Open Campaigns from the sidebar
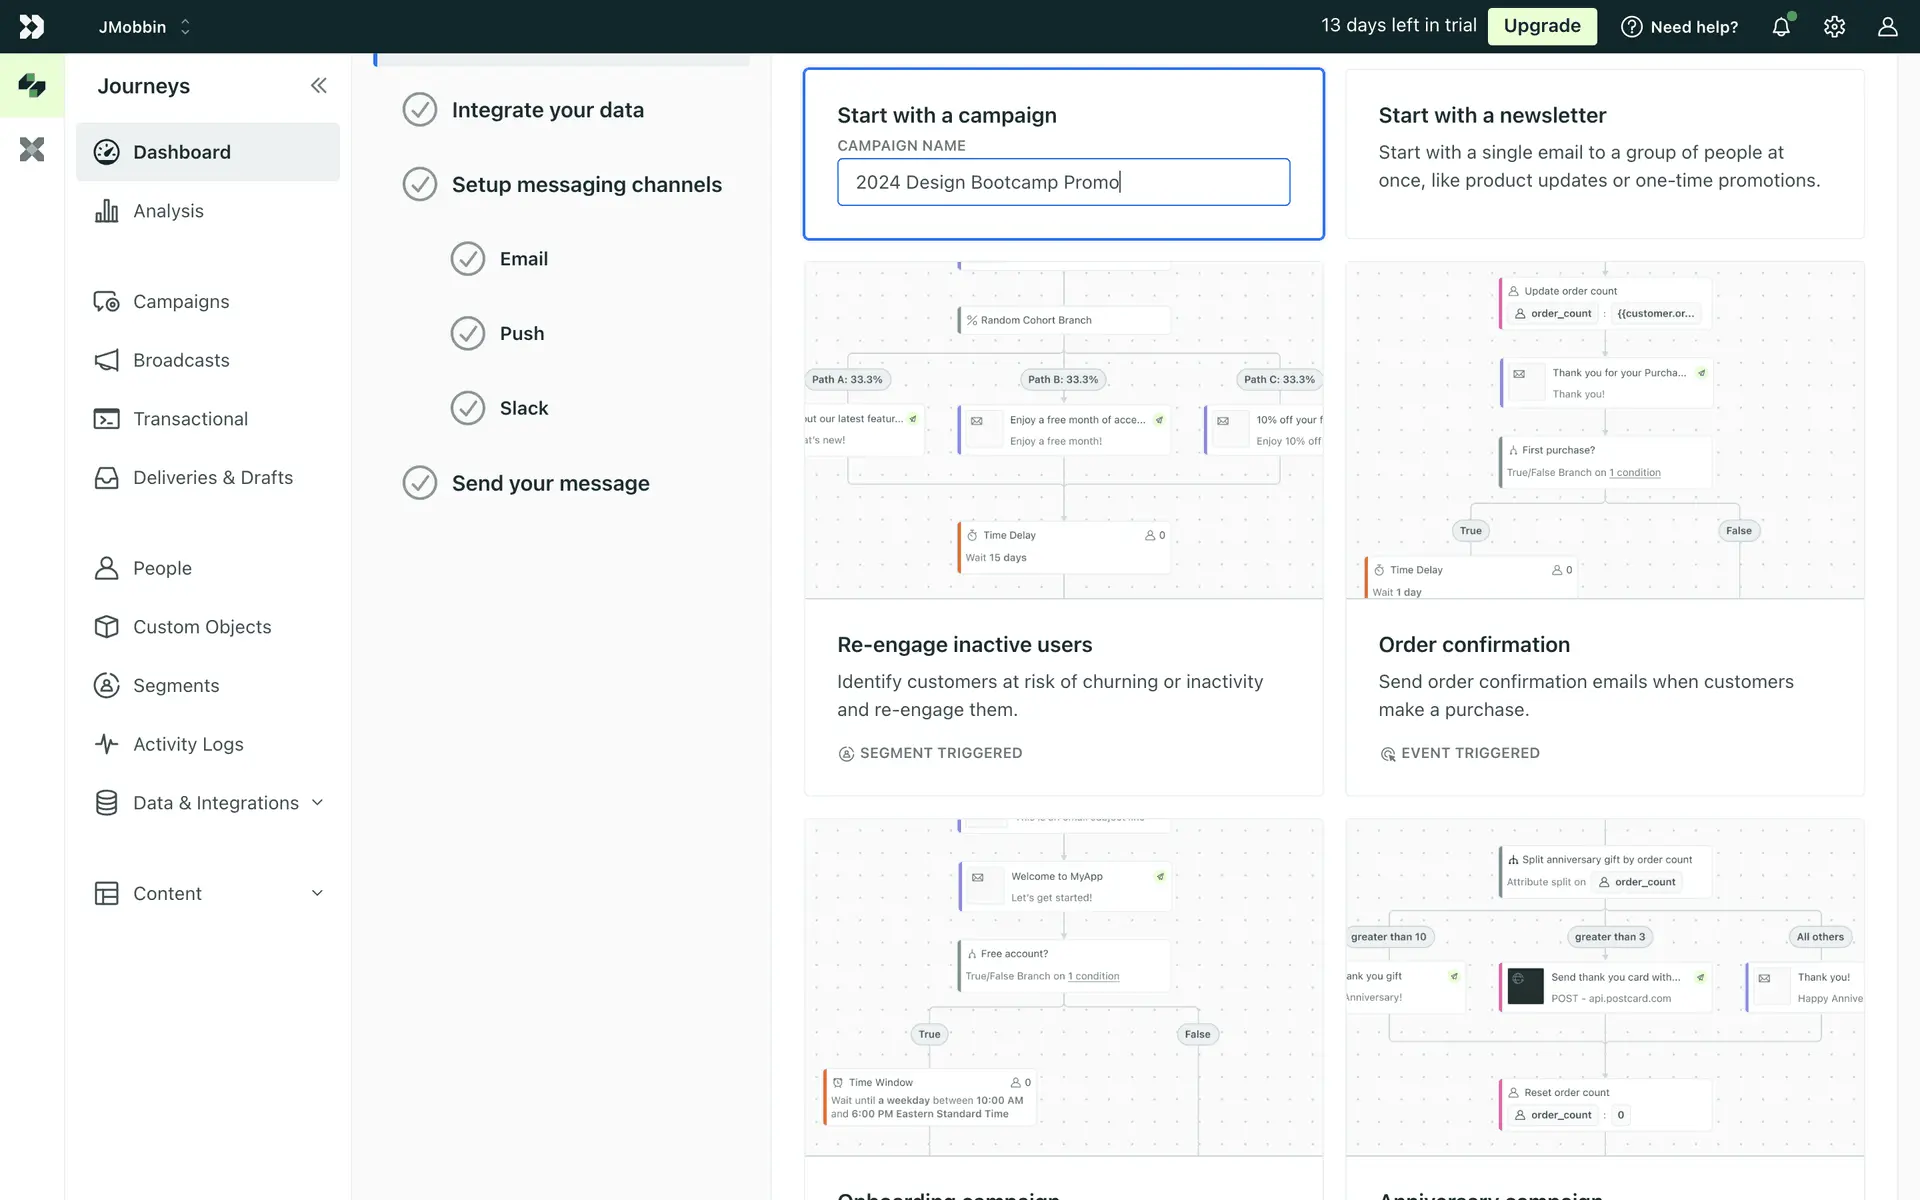Image resolution: width=1920 pixels, height=1200 pixels. coord(181,302)
